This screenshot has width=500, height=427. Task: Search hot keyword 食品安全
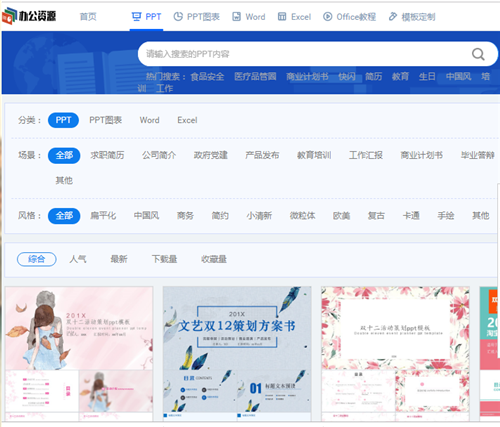pos(207,77)
